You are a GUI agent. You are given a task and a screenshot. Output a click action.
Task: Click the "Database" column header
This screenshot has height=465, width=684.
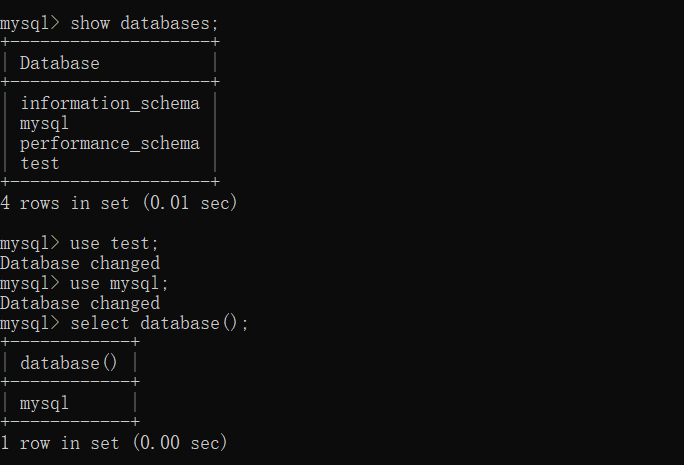point(60,63)
